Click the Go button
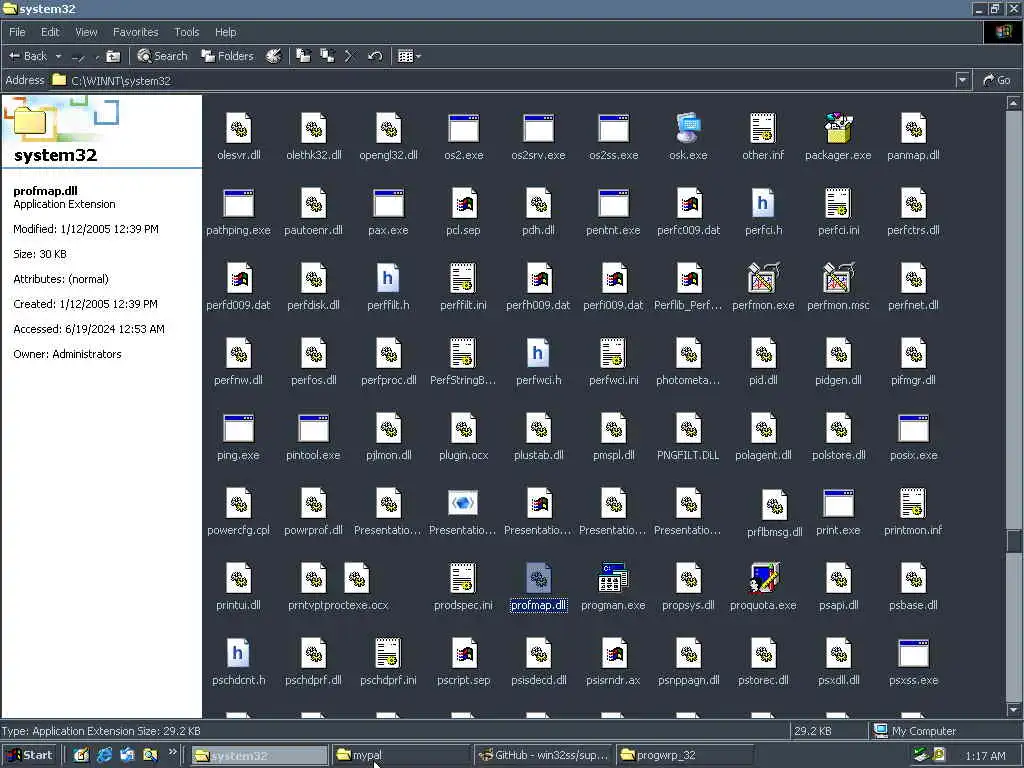The width and height of the screenshot is (1024, 768). pos(997,80)
